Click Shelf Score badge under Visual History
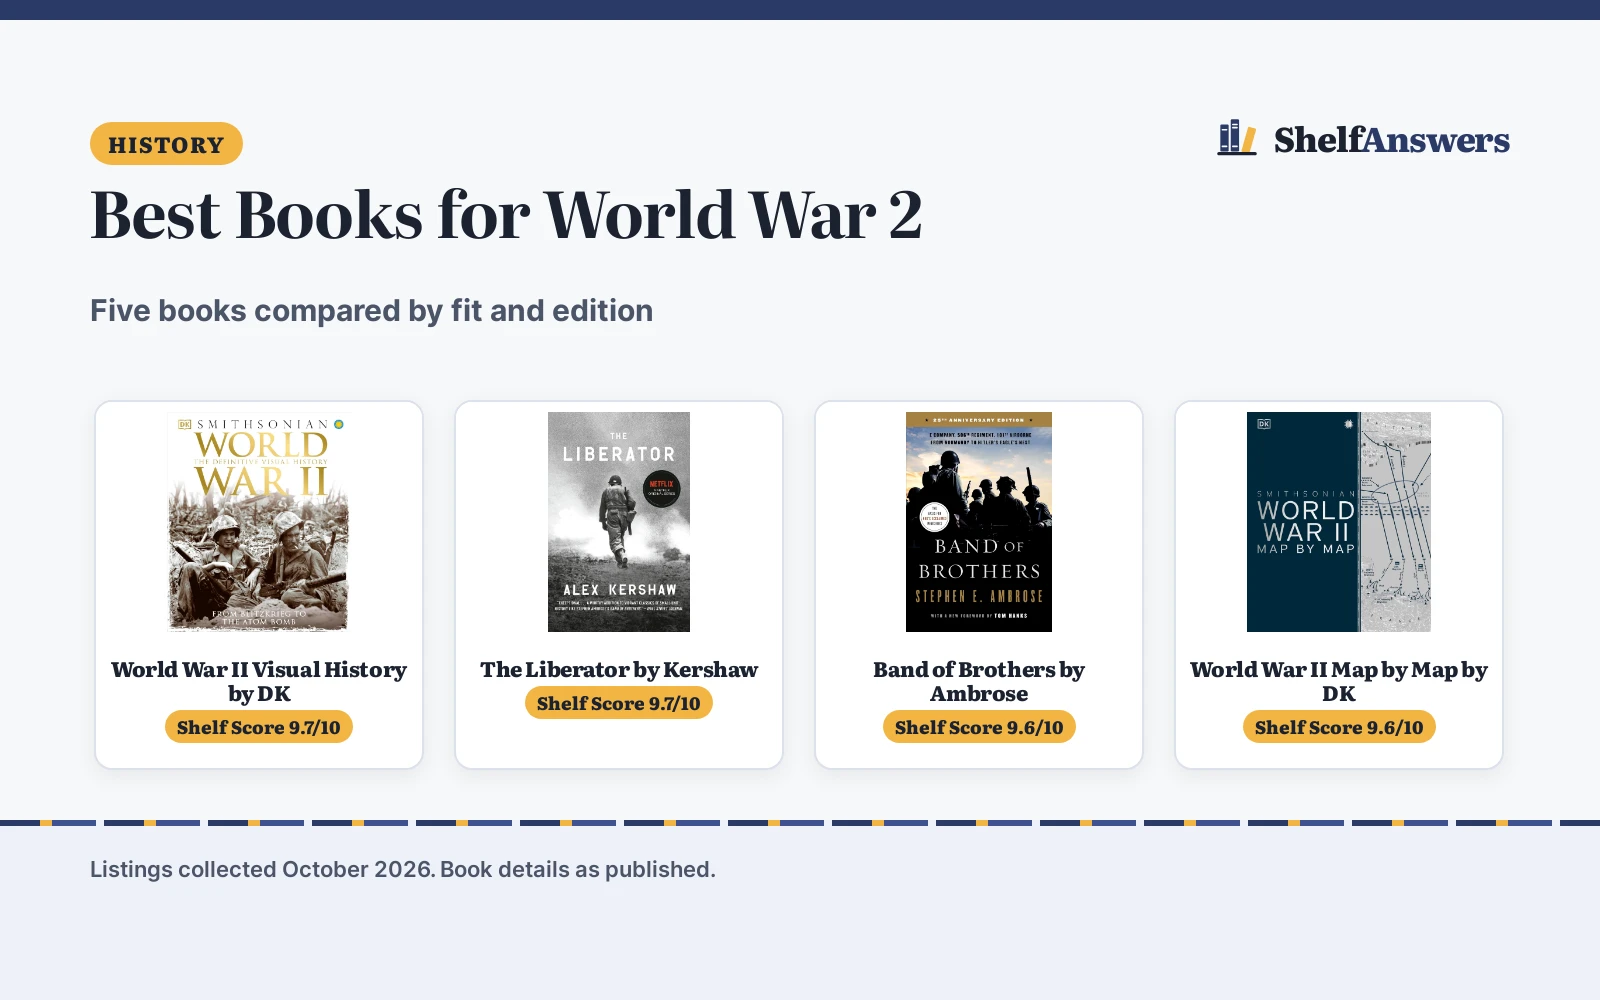 259,727
